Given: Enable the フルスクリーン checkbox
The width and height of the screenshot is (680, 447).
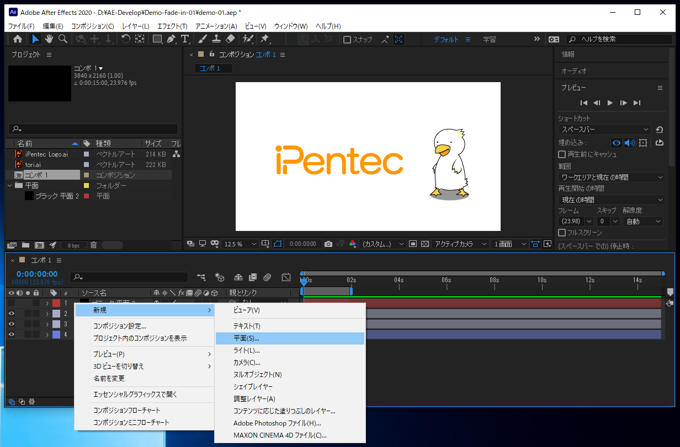Looking at the screenshot, I should click(x=562, y=233).
